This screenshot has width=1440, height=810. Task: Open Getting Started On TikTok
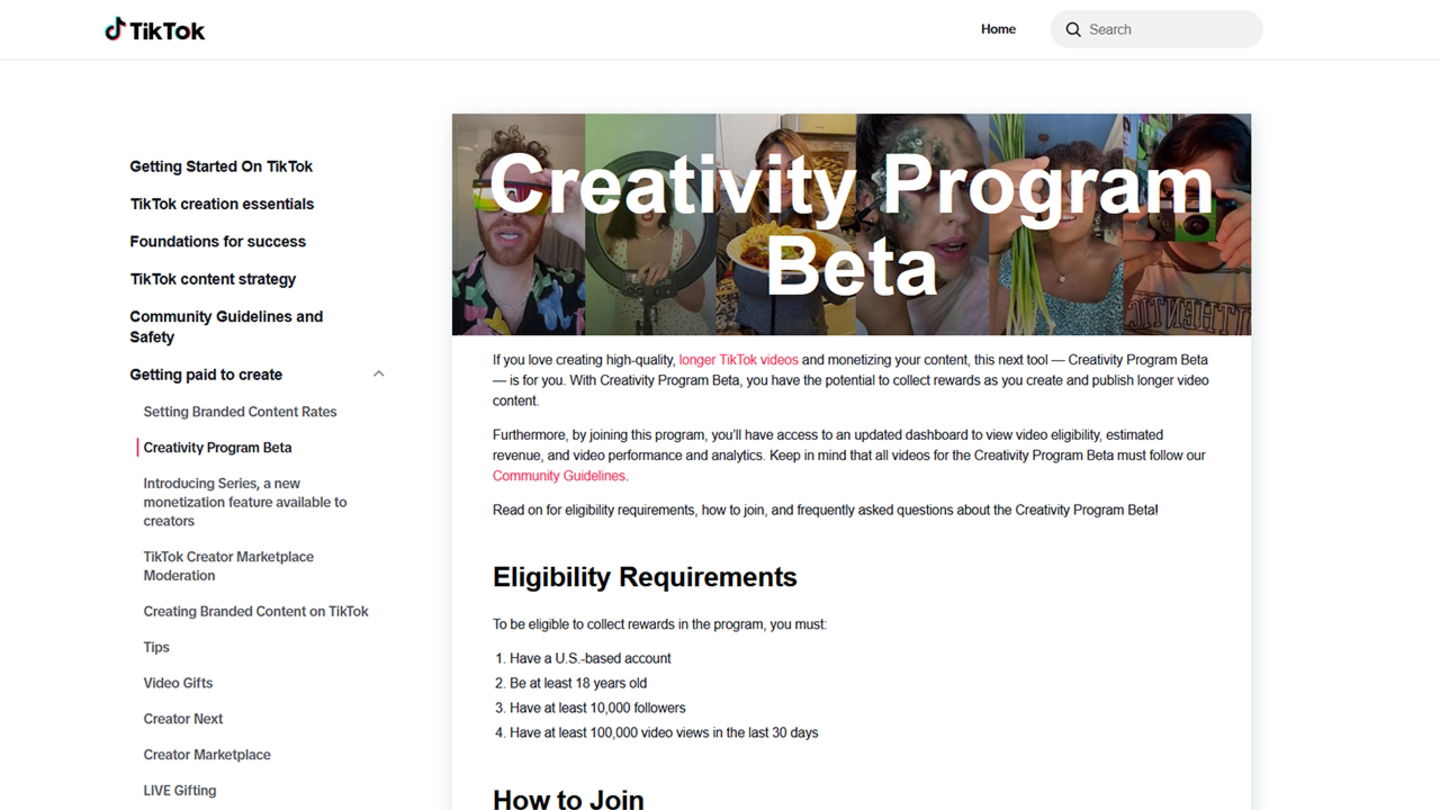click(x=221, y=166)
